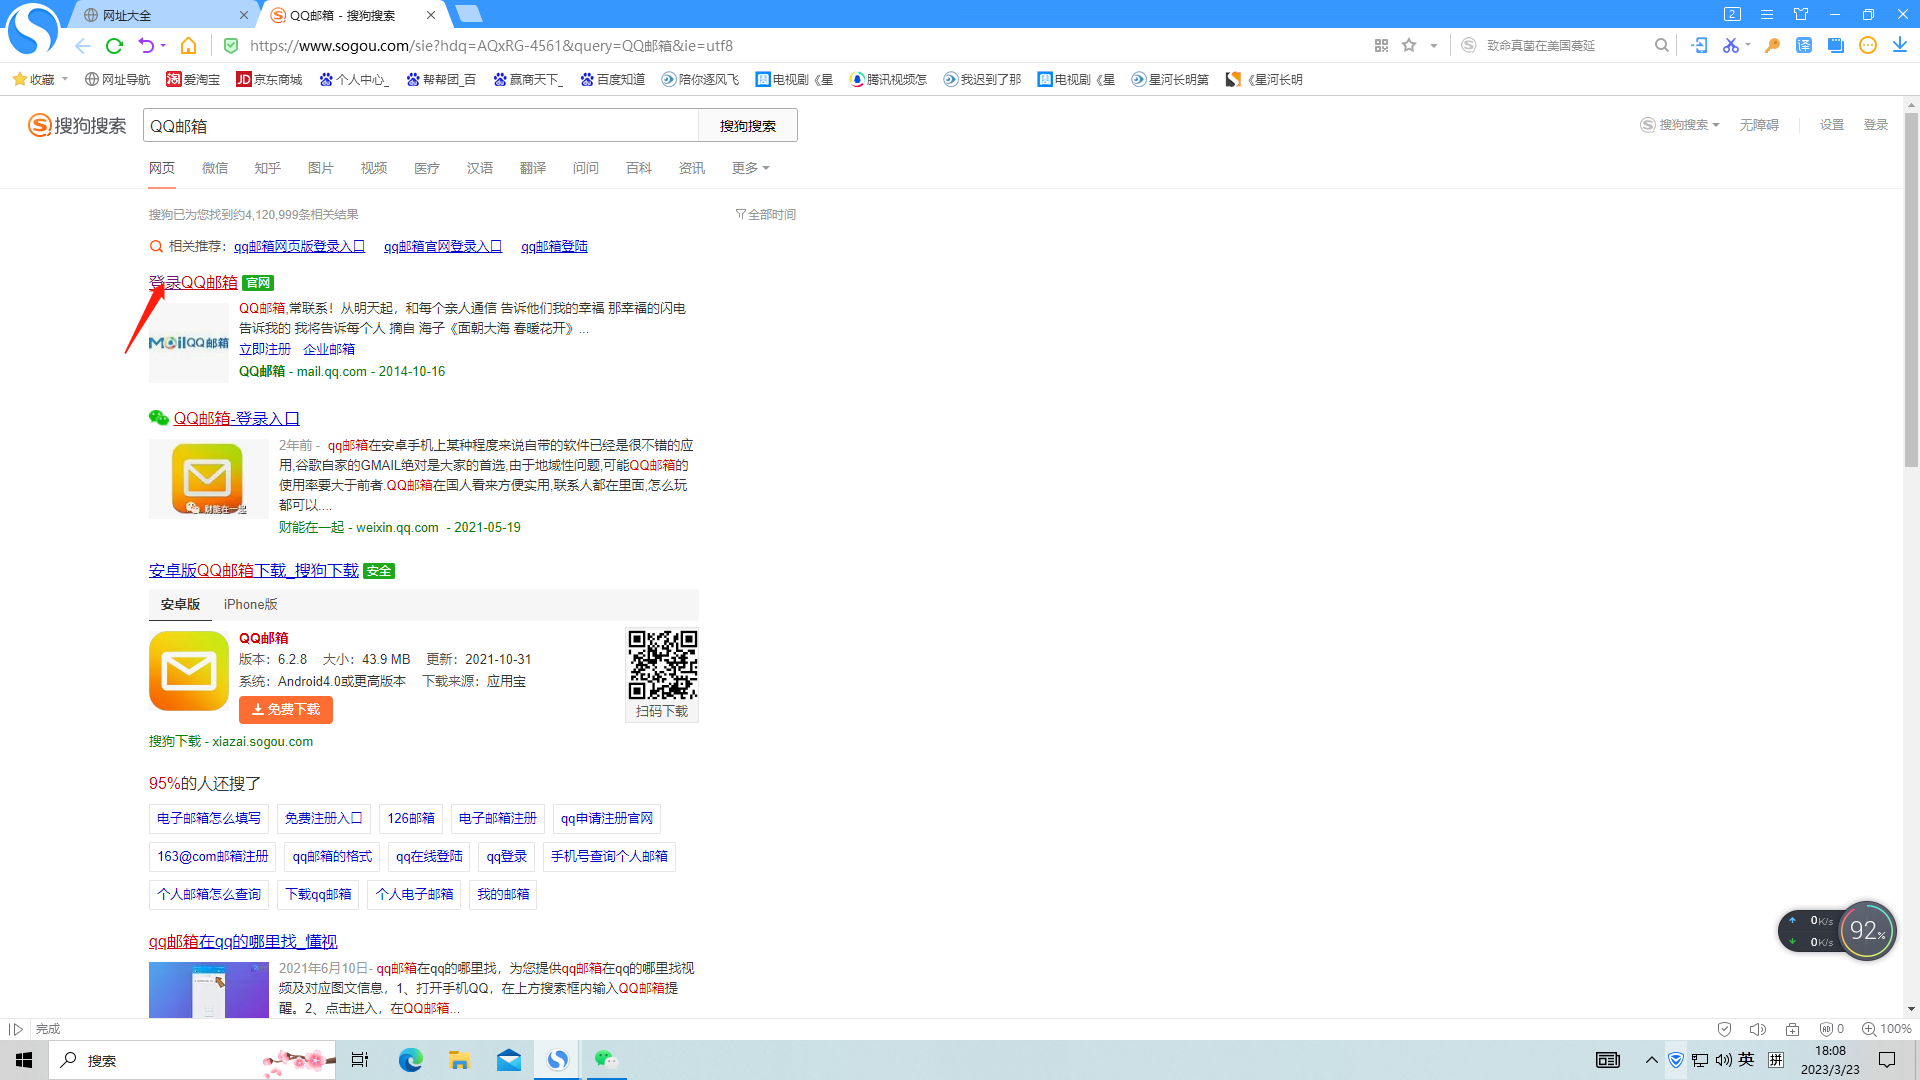This screenshot has width=1920, height=1080.
Task: Open the QQ邮箱-登录入口 result link
Action: 237,418
